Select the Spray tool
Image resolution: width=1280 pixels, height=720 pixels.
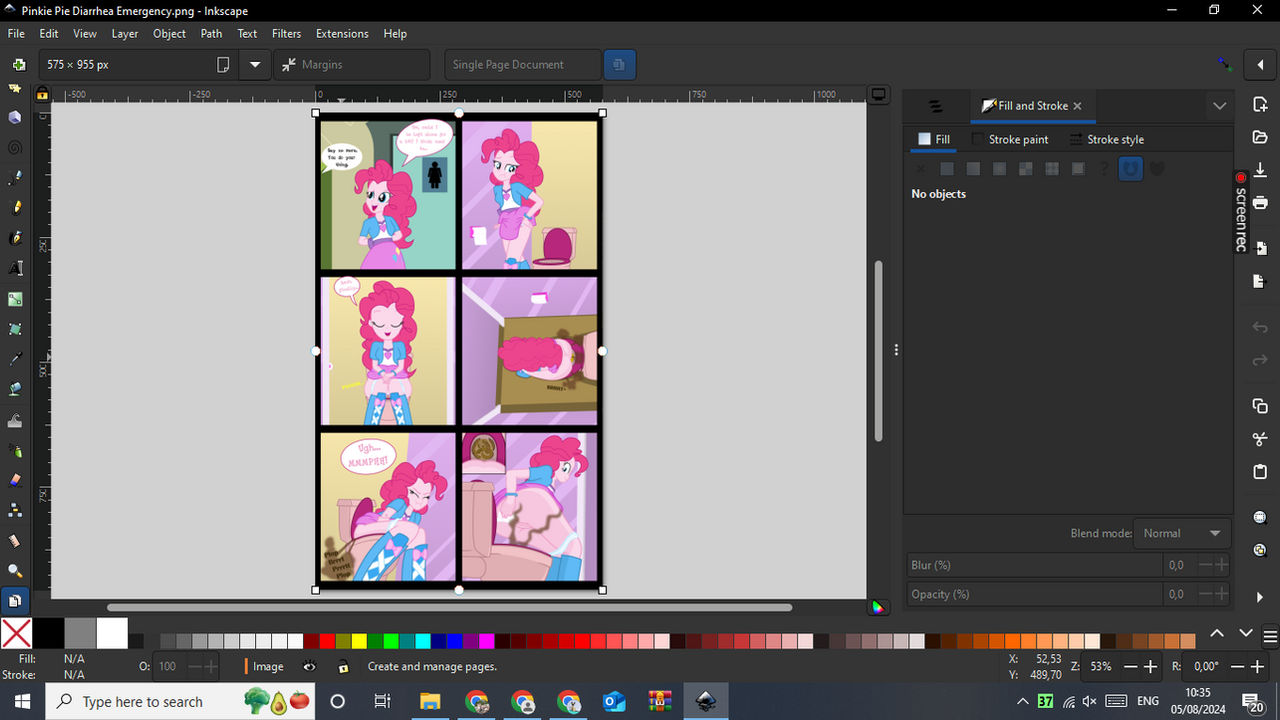coord(15,450)
